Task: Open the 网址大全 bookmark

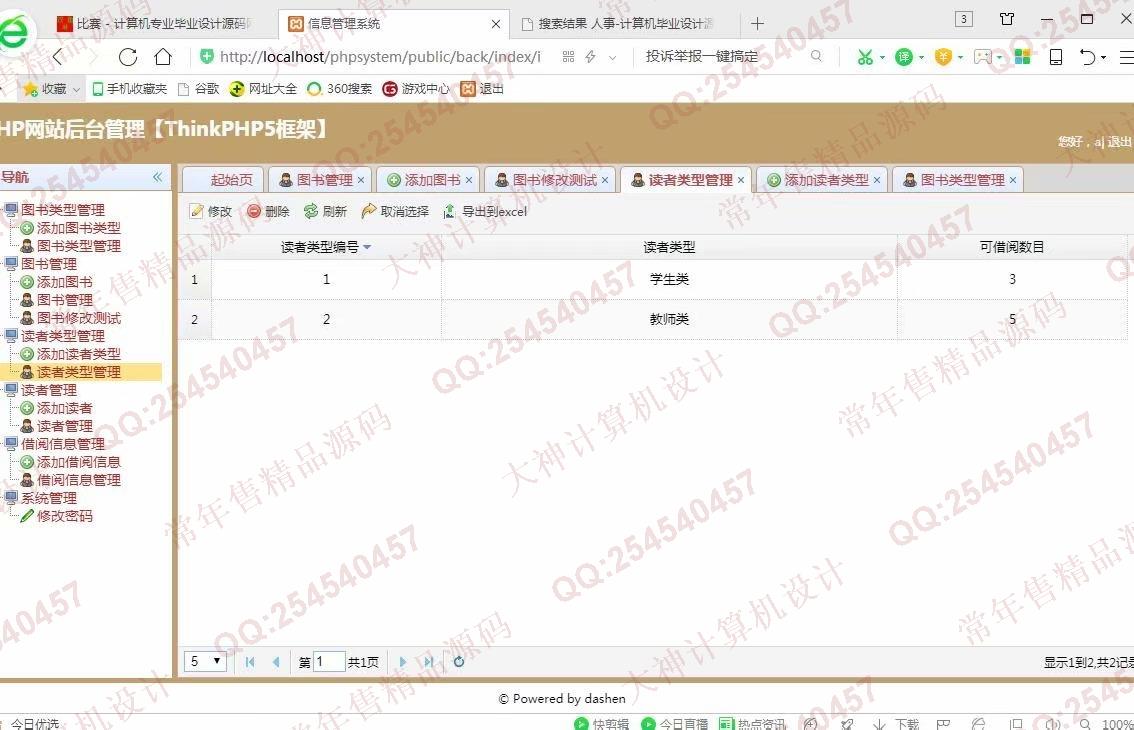Action: (x=263, y=89)
